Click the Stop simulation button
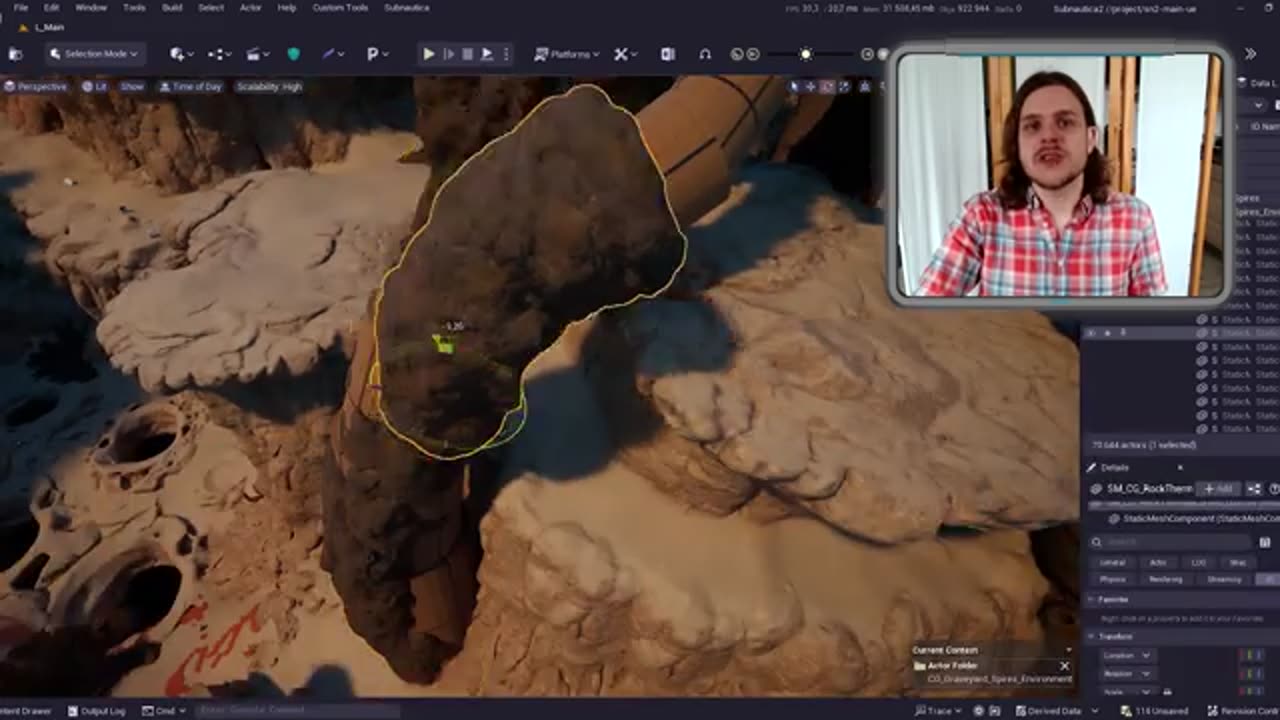 click(x=467, y=54)
